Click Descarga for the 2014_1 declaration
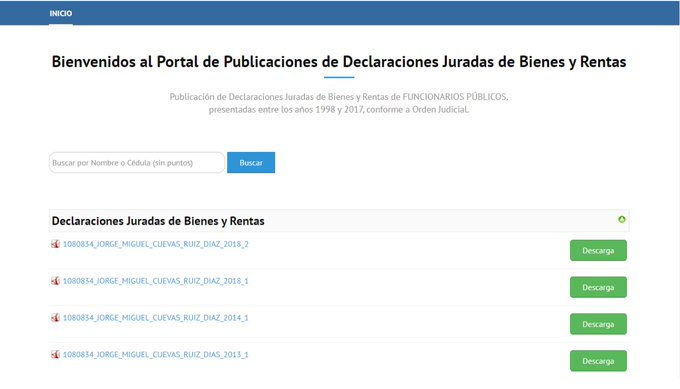680x389 pixels. tap(598, 324)
